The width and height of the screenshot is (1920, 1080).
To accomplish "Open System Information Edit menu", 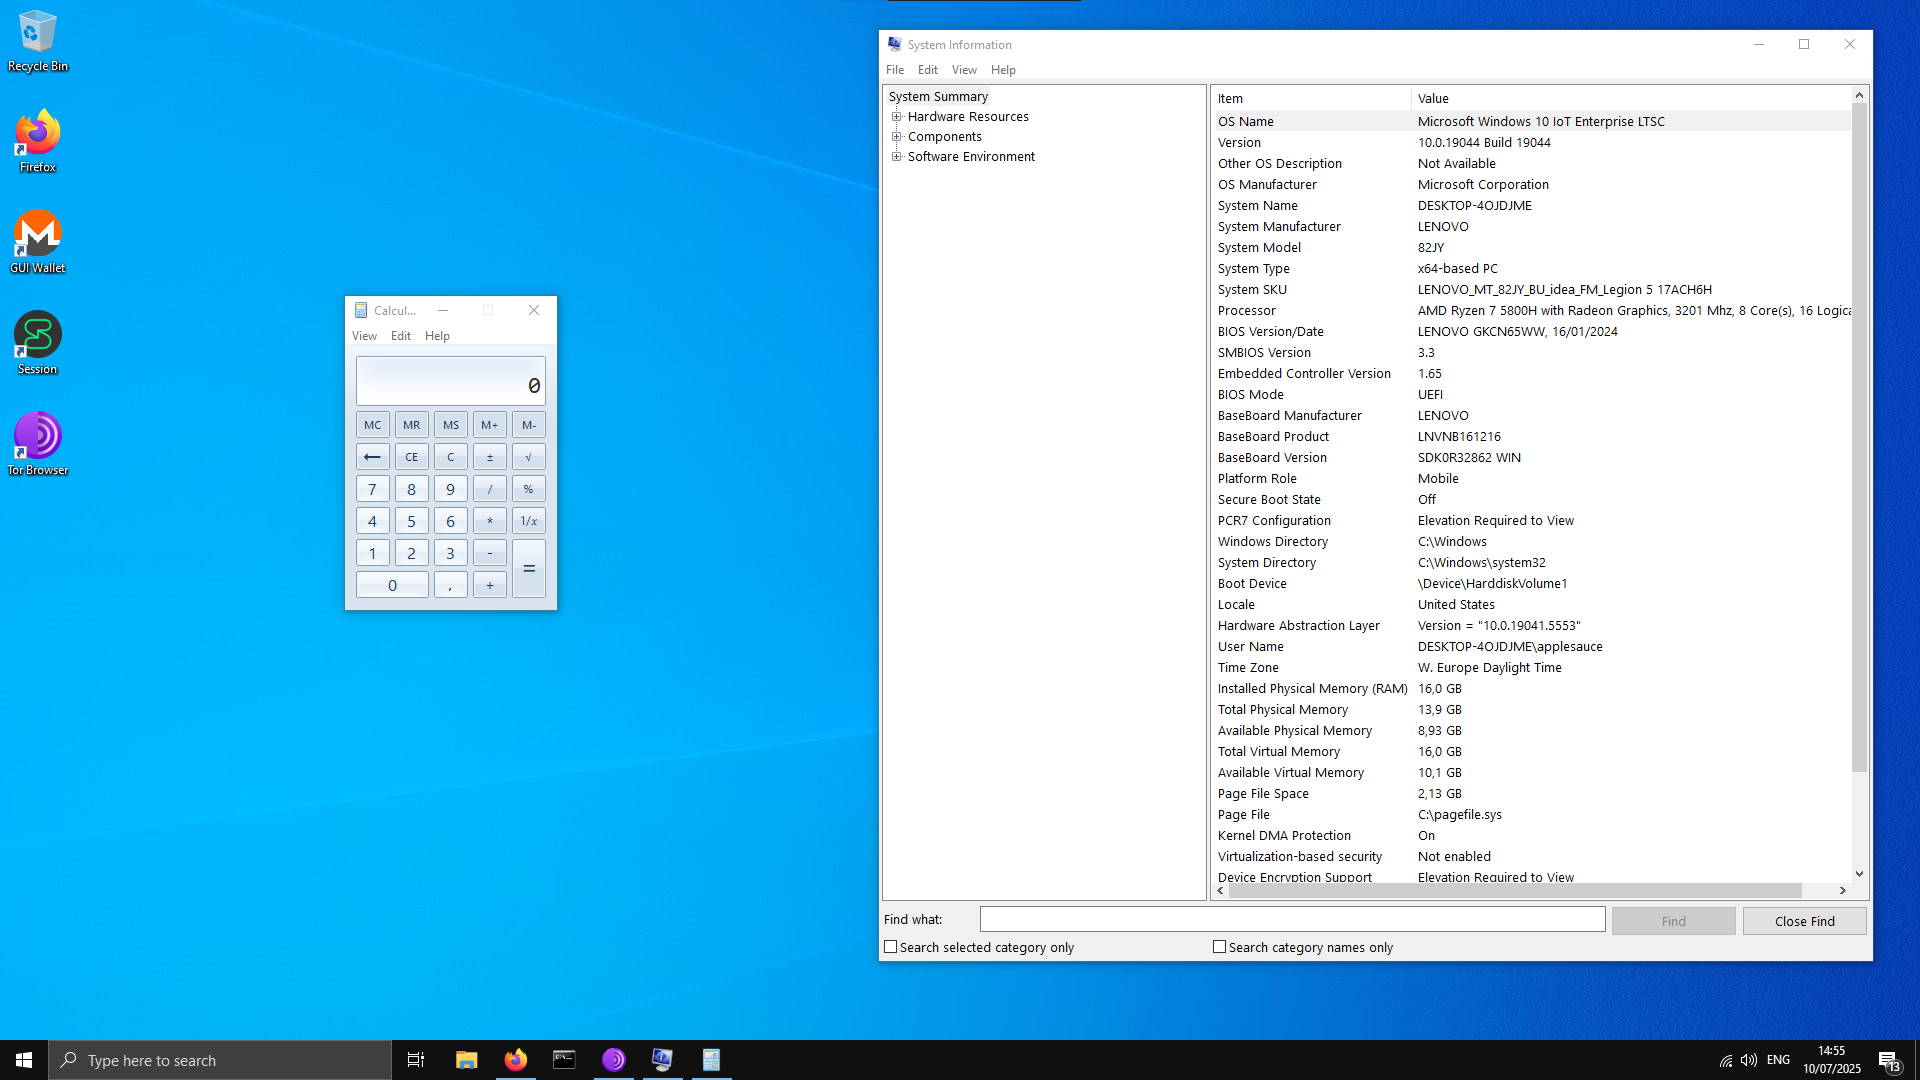I will (928, 70).
